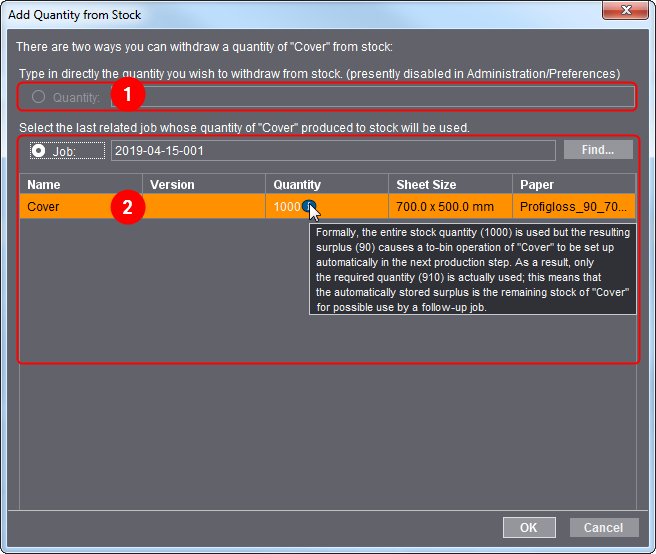Confirm the dialog with OK
This screenshot has height=554, width=656.
point(529,527)
